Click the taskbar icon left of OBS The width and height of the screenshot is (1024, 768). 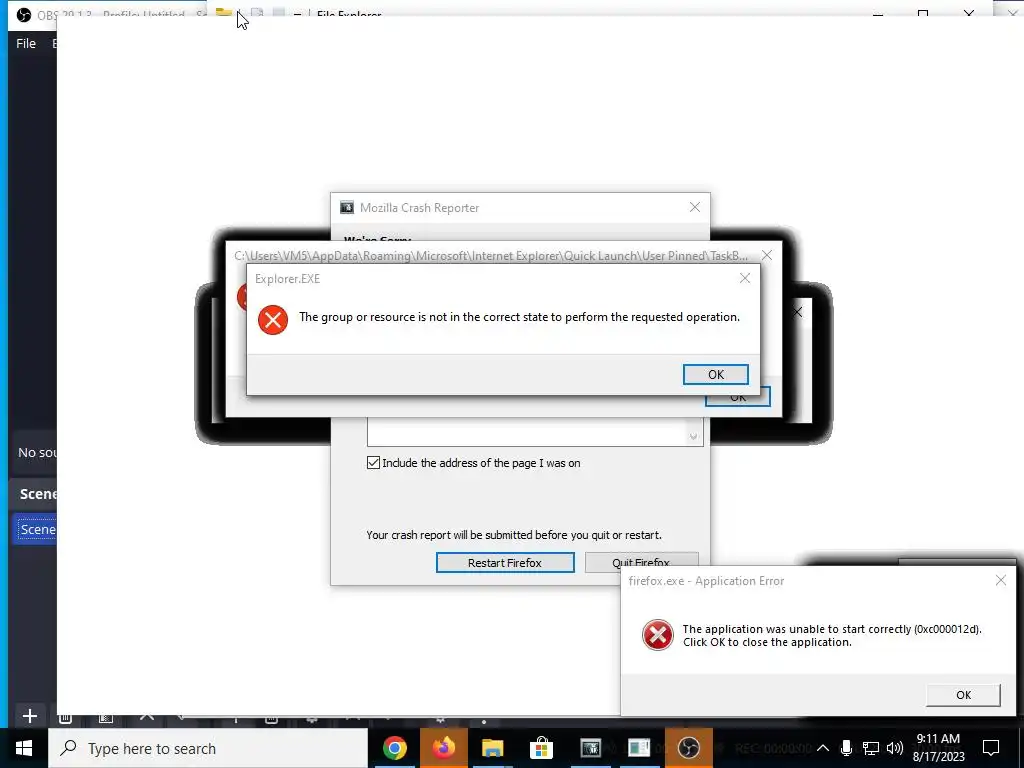(639, 748)
